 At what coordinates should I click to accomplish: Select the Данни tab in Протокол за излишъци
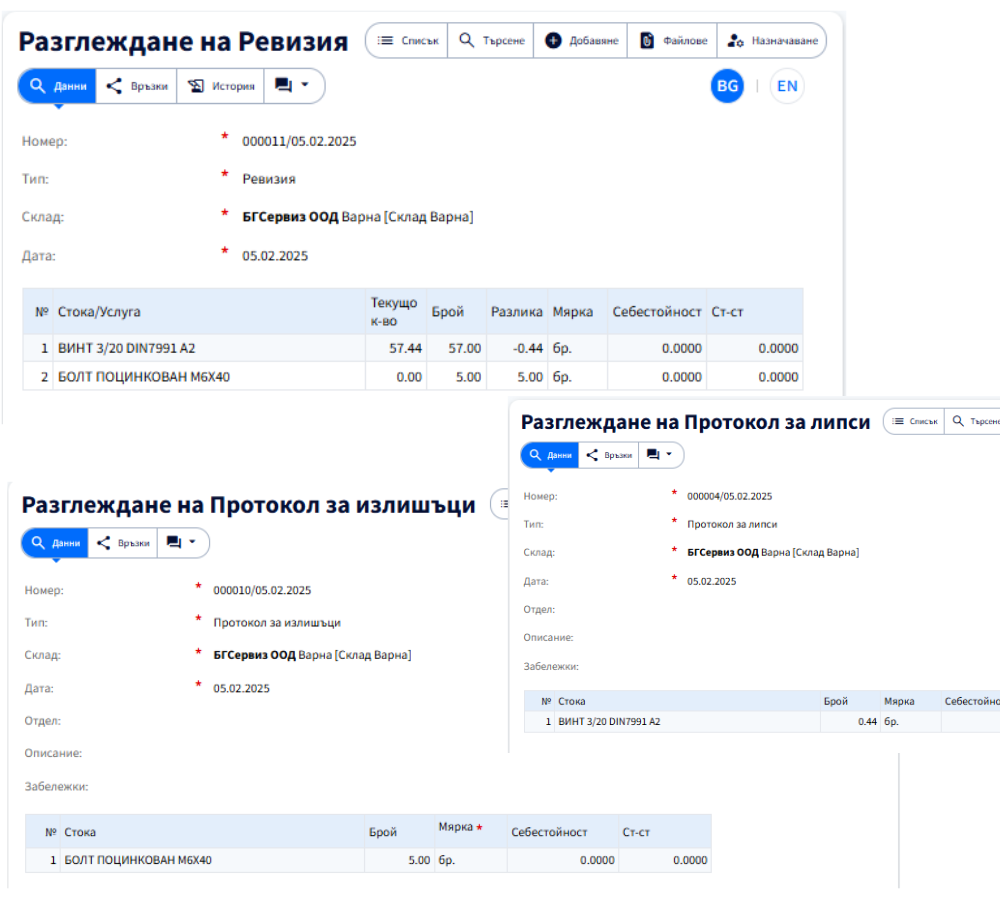tap(54, 542)
